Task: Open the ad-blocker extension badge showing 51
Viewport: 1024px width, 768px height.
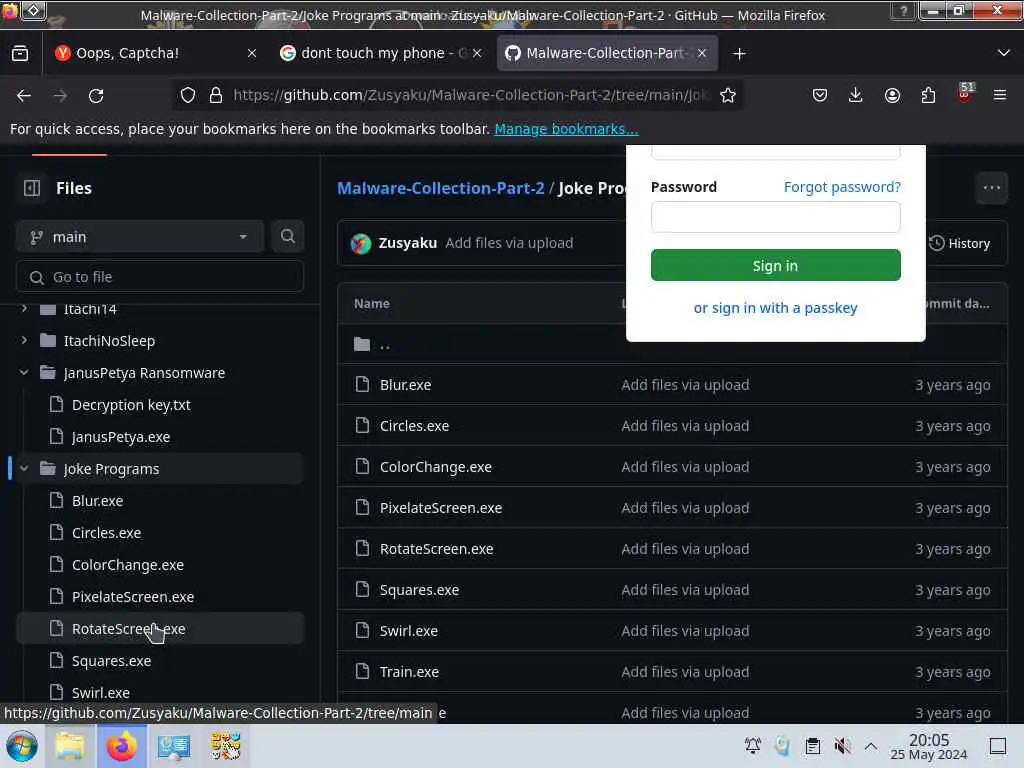Action: pyautogui.click(x=965, y=93)
